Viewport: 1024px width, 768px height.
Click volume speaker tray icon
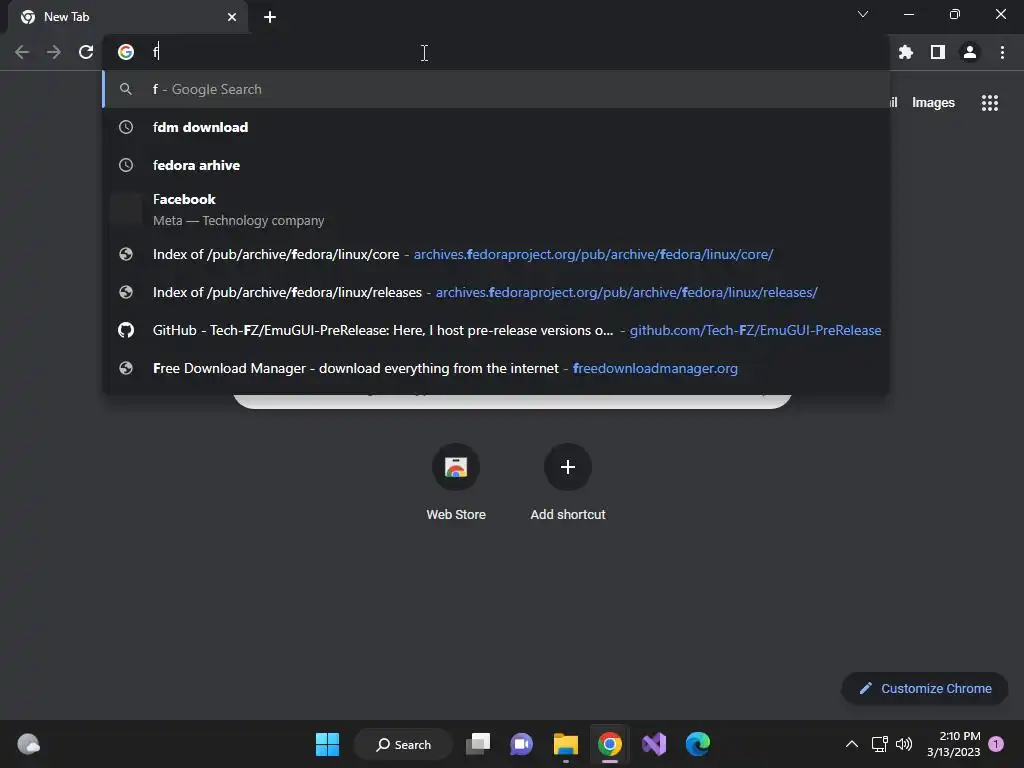904,744
